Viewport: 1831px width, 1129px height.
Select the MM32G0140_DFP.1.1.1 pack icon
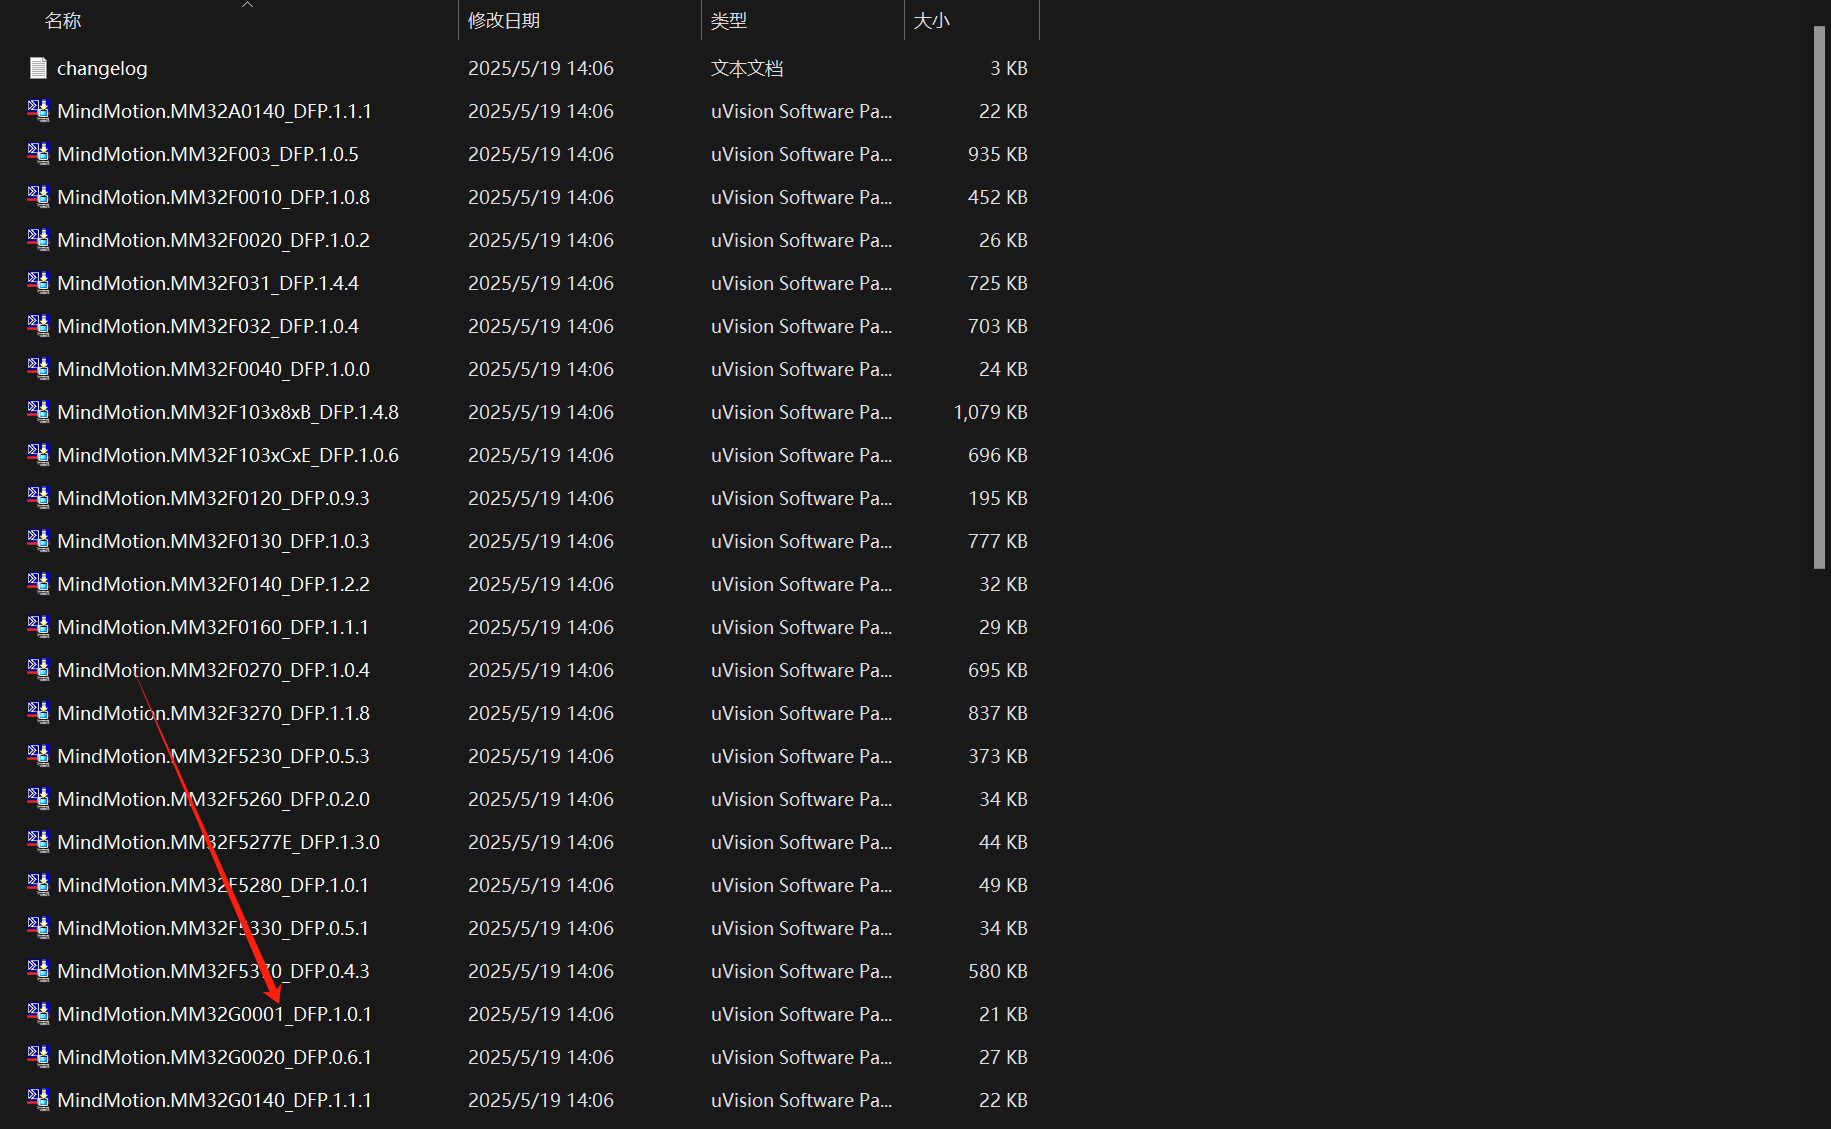[38, 1100]
